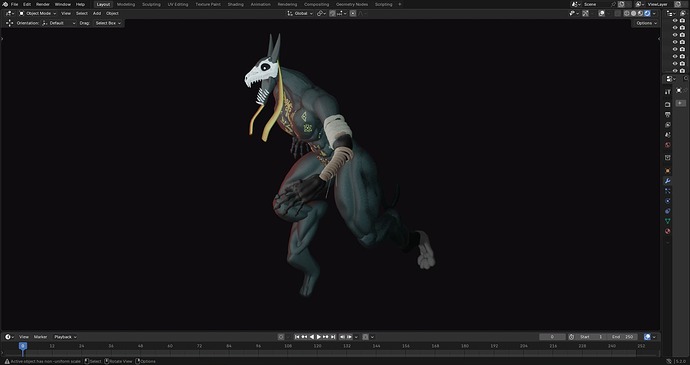The image size is (690, 365).
Task: Toggle eye visibility of topmost outliner row
Action: pyautogui.click(x=675, y=20)
